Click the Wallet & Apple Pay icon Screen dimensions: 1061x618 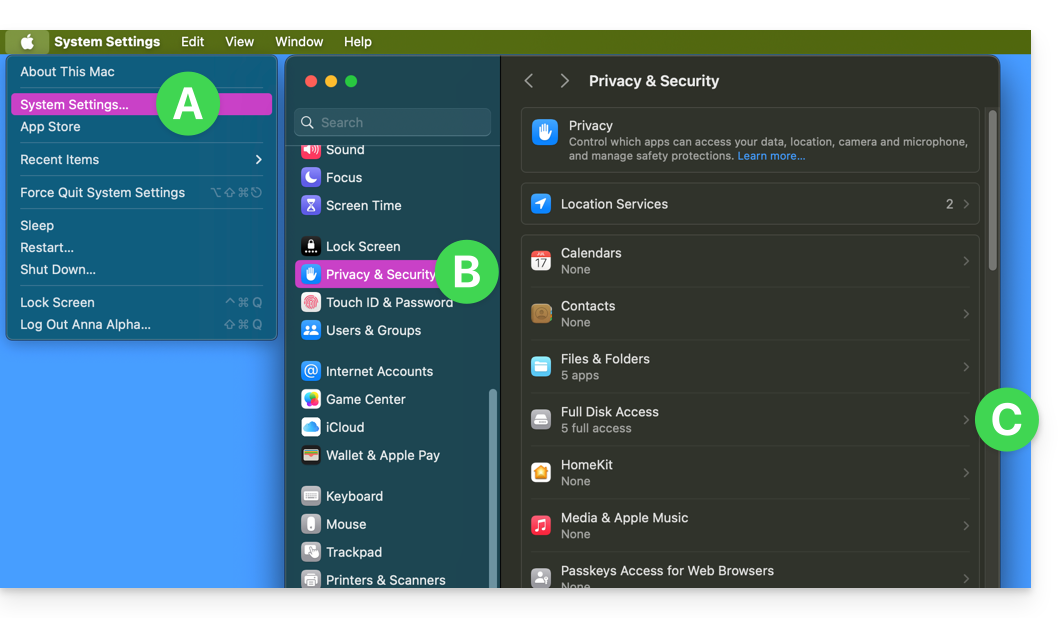point(311,455)
